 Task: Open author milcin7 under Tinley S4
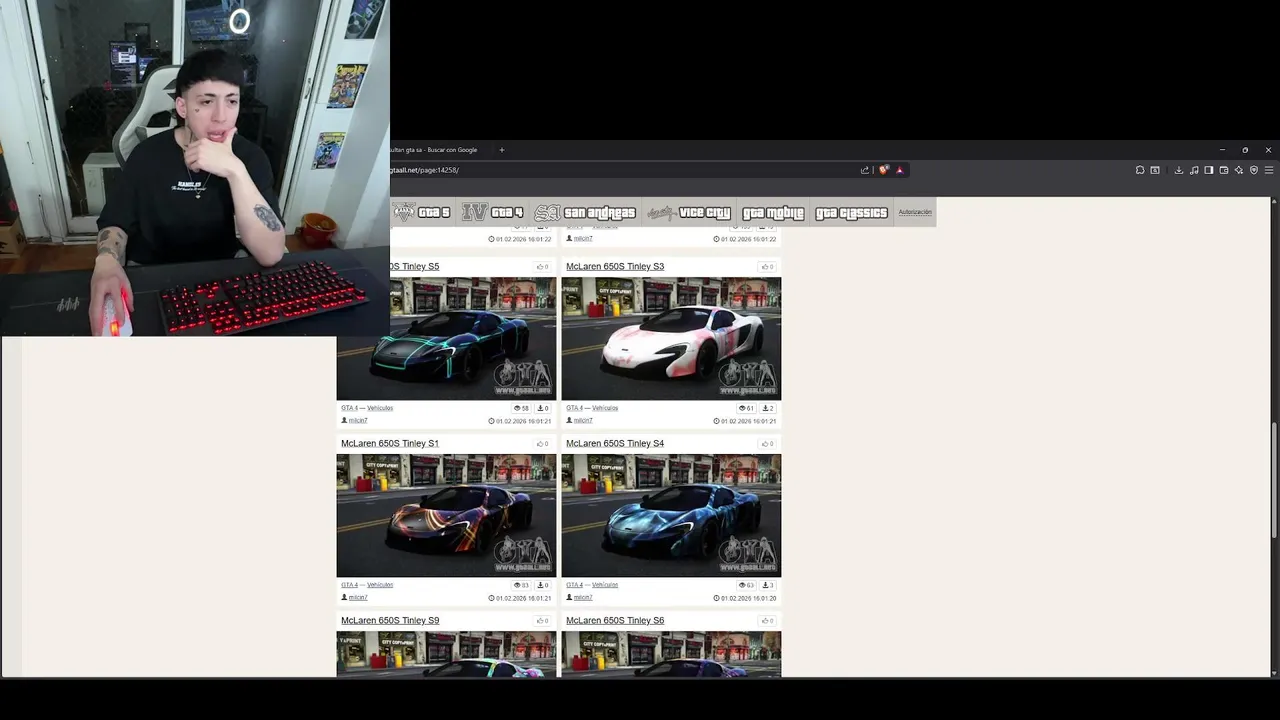583,598
